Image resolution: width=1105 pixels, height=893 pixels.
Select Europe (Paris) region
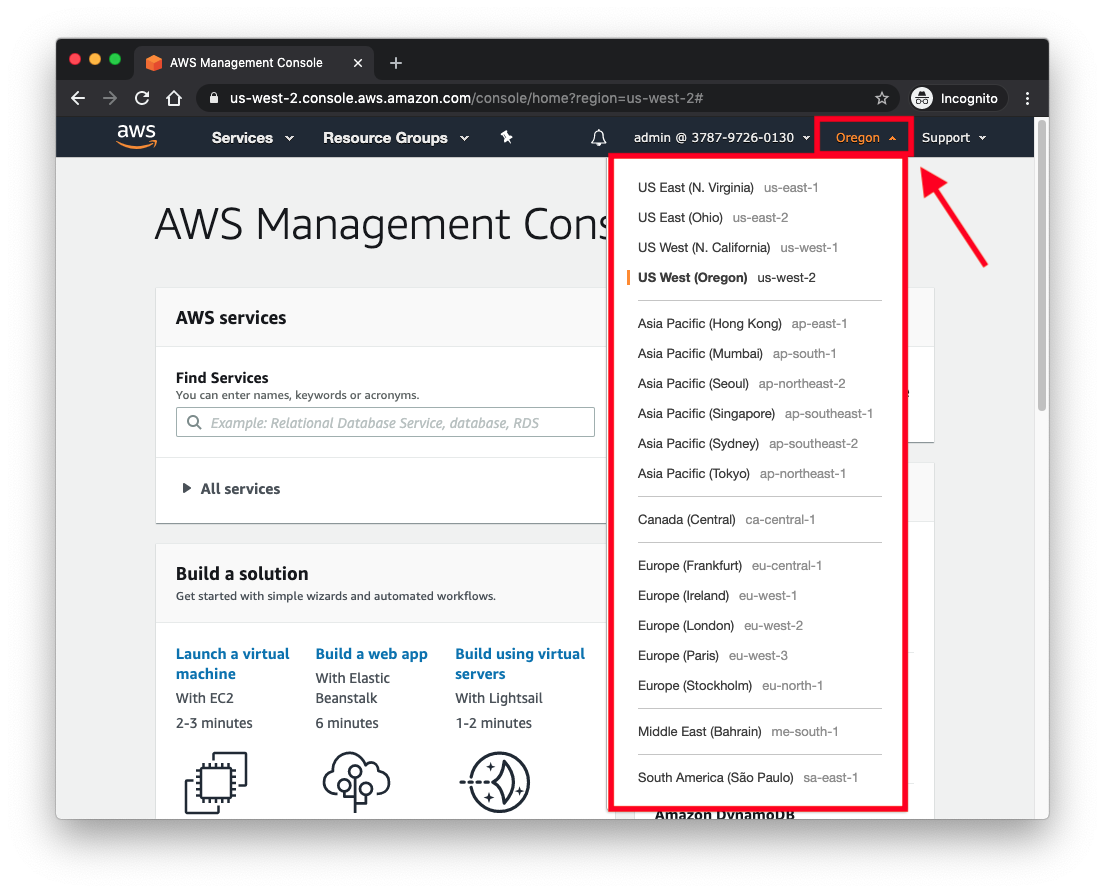(x=712, y=655)
